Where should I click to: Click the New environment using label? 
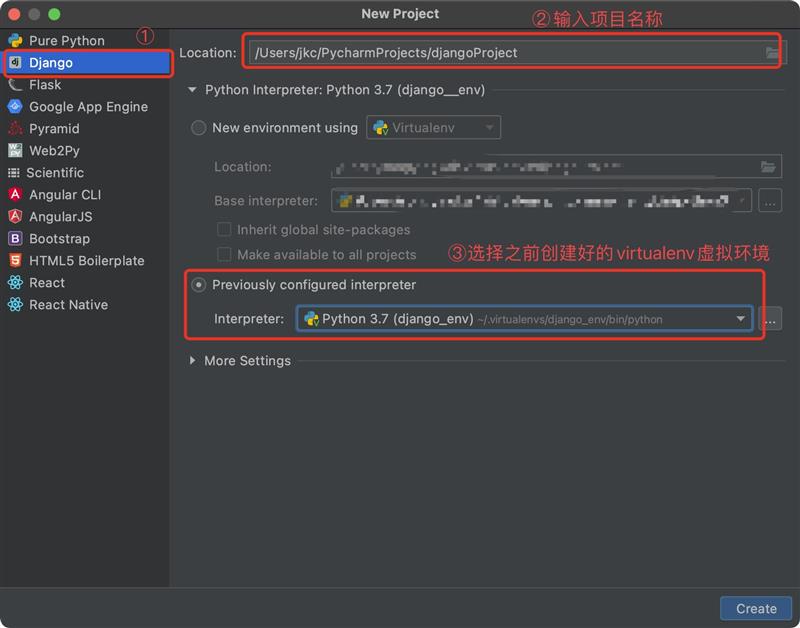(x=285, y=128)
